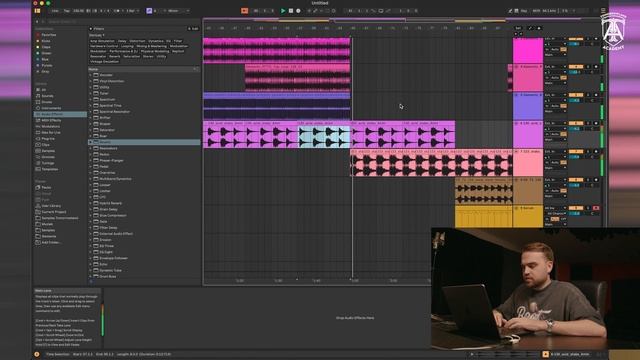Disarm the red arm button on track 7

tap(596, 208)
